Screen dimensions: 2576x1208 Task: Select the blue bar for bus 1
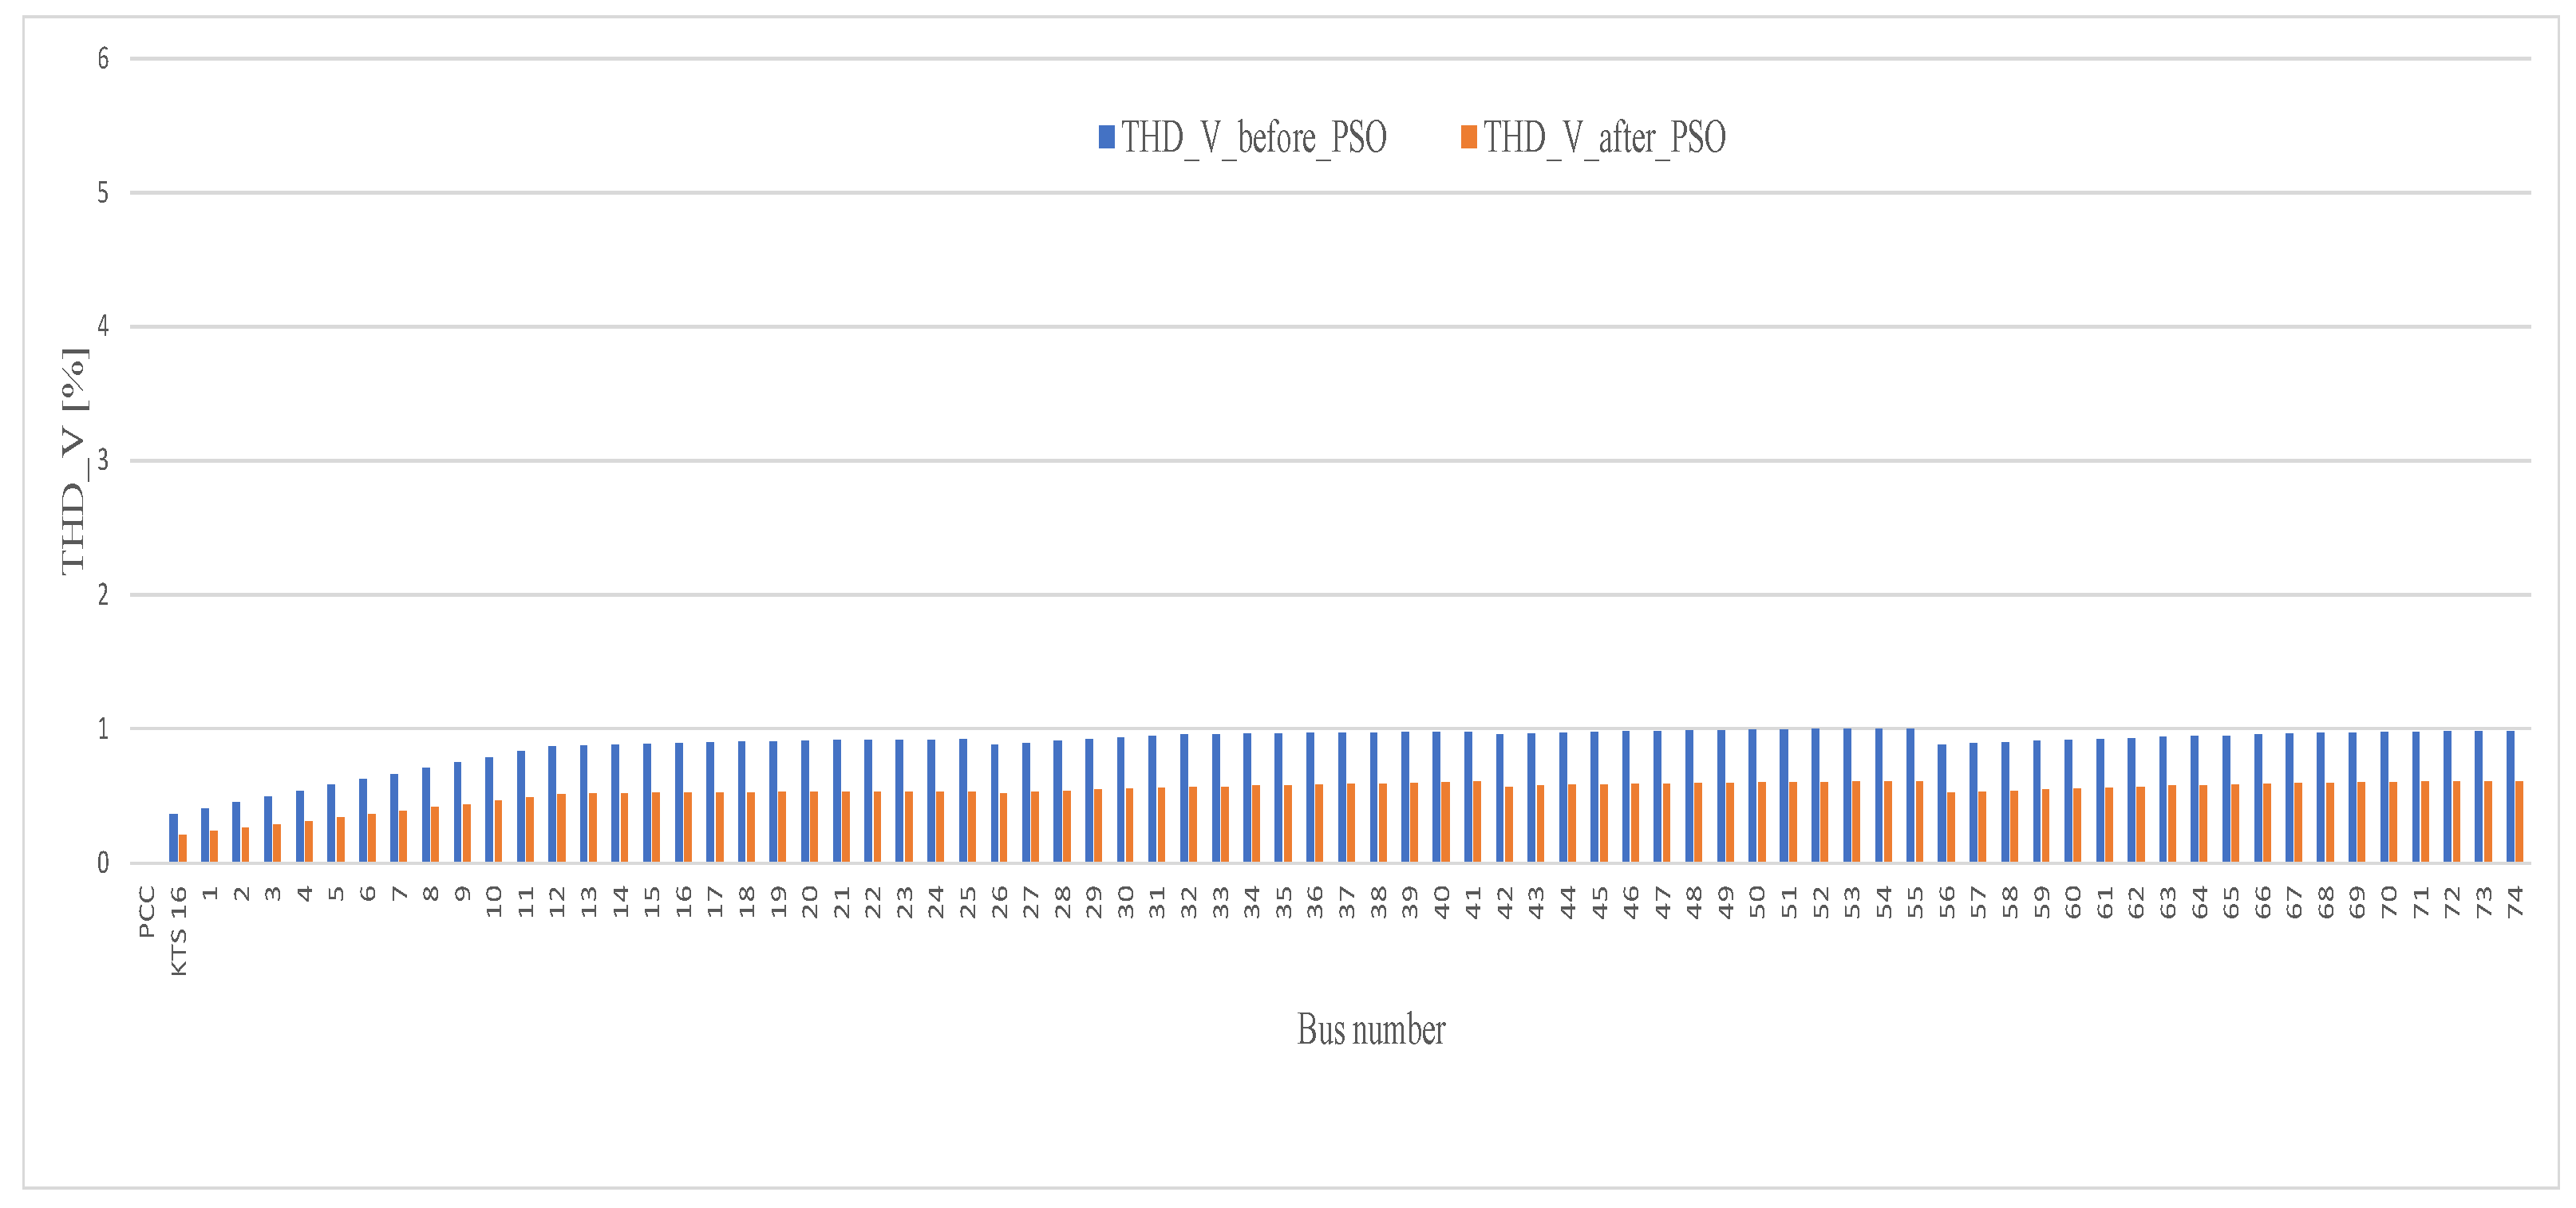[x=205, y=835]
